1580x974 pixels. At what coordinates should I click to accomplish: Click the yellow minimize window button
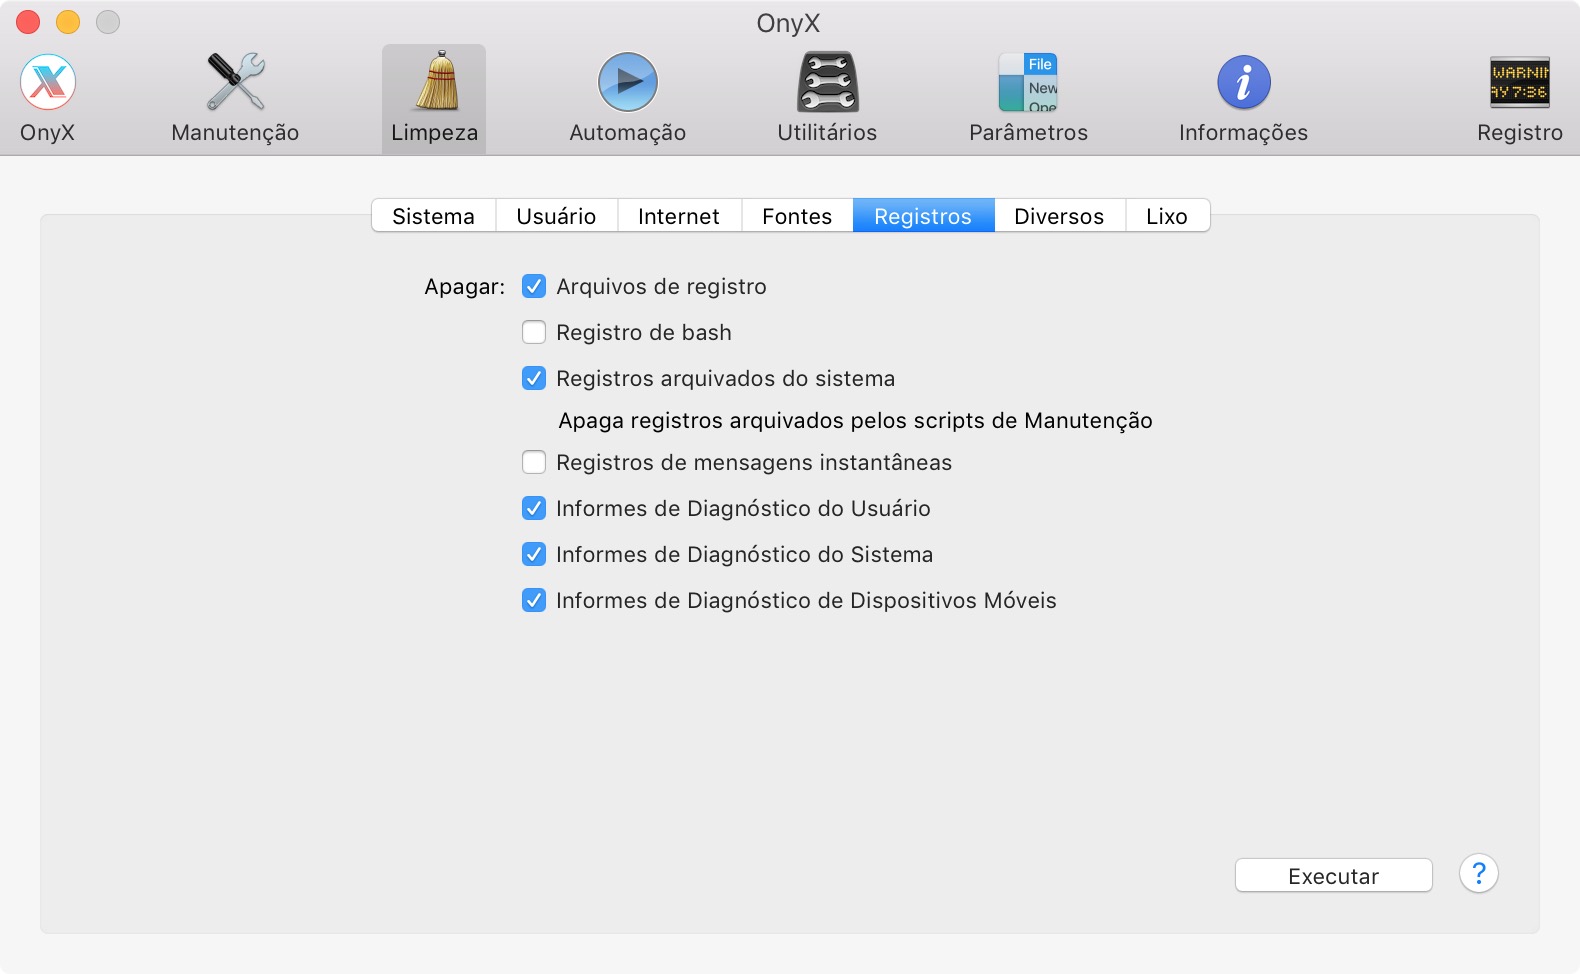pos(68,22)
